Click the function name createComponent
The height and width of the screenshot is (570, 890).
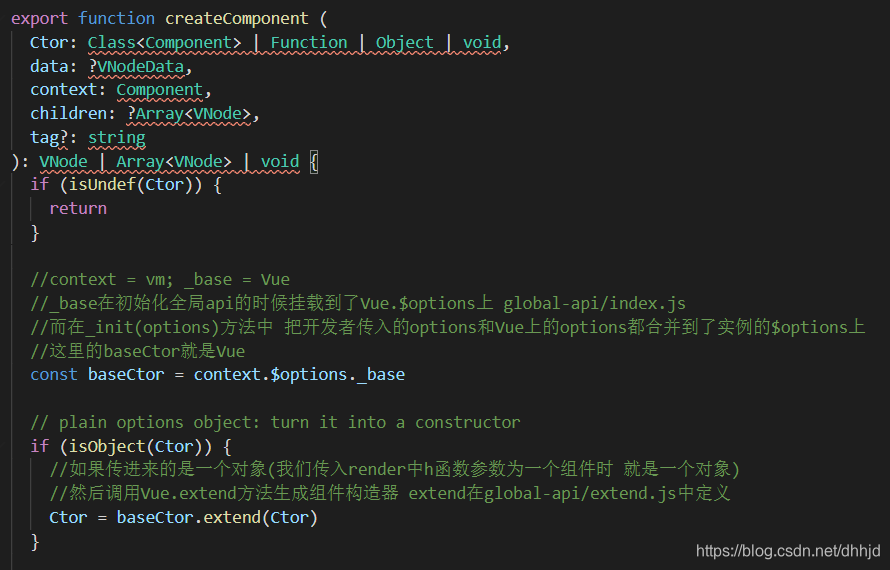click(237, 18)
